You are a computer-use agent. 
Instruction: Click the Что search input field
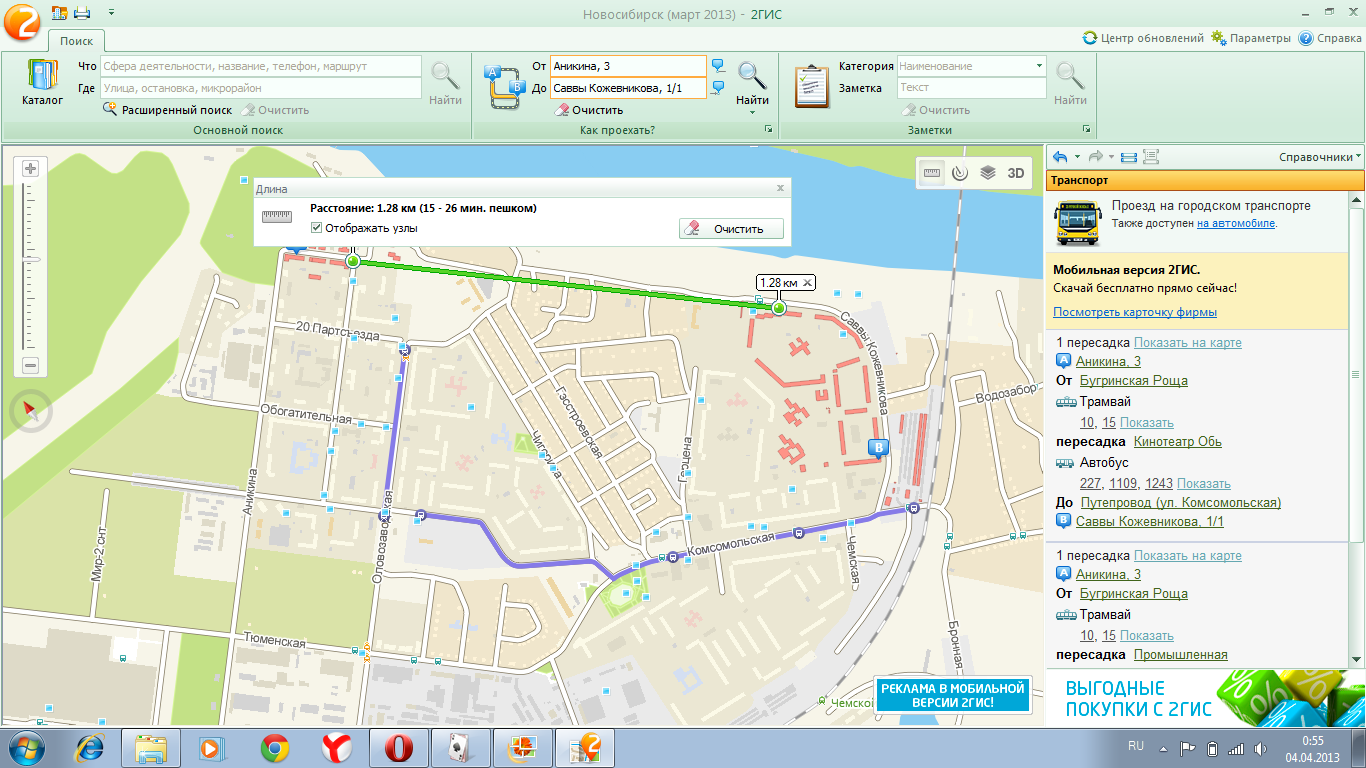[260, 66]
